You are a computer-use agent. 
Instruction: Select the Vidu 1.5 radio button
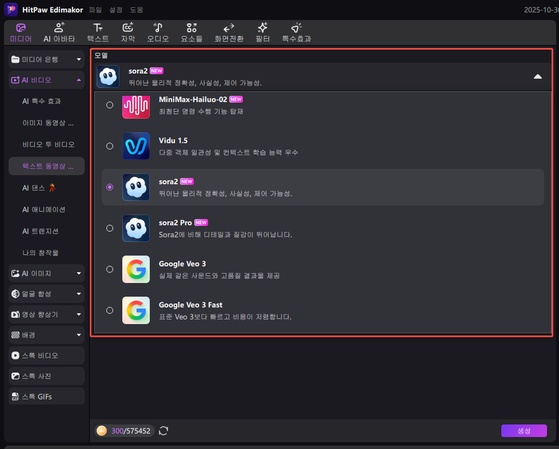pyautogui.click(x=110, y=146)
